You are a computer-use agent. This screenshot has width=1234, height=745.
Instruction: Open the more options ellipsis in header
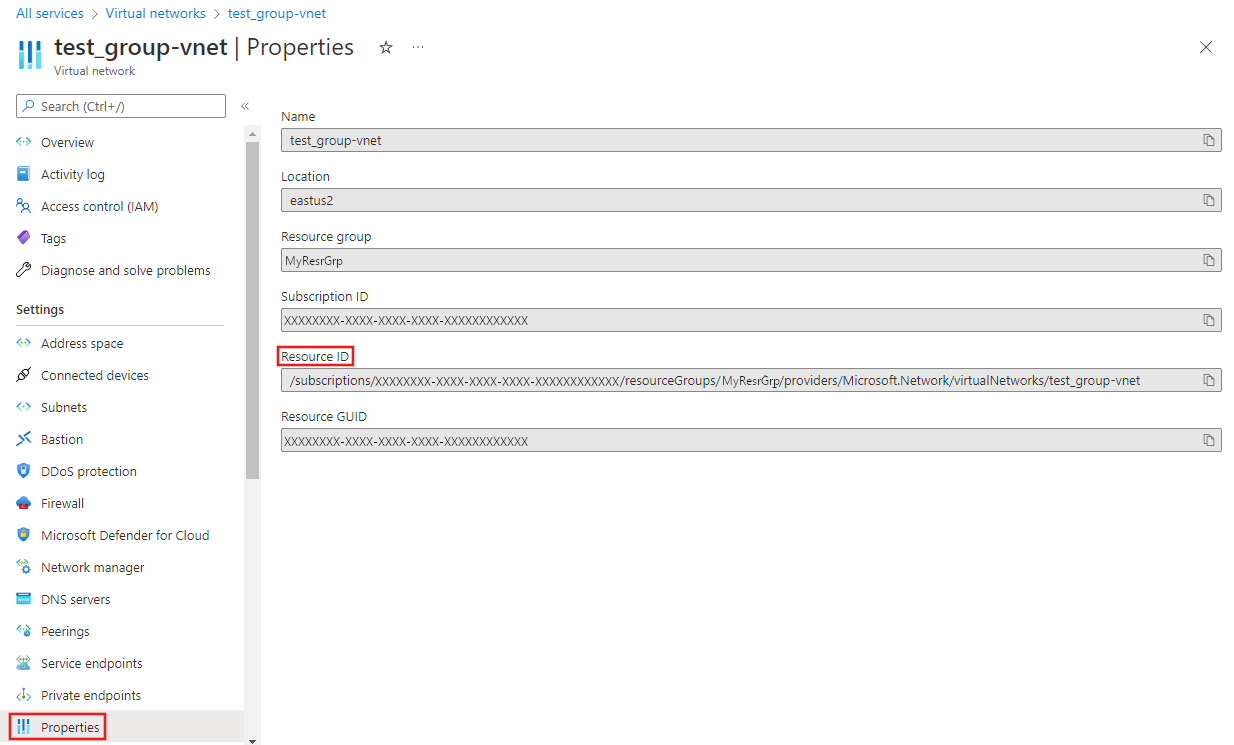418,47
